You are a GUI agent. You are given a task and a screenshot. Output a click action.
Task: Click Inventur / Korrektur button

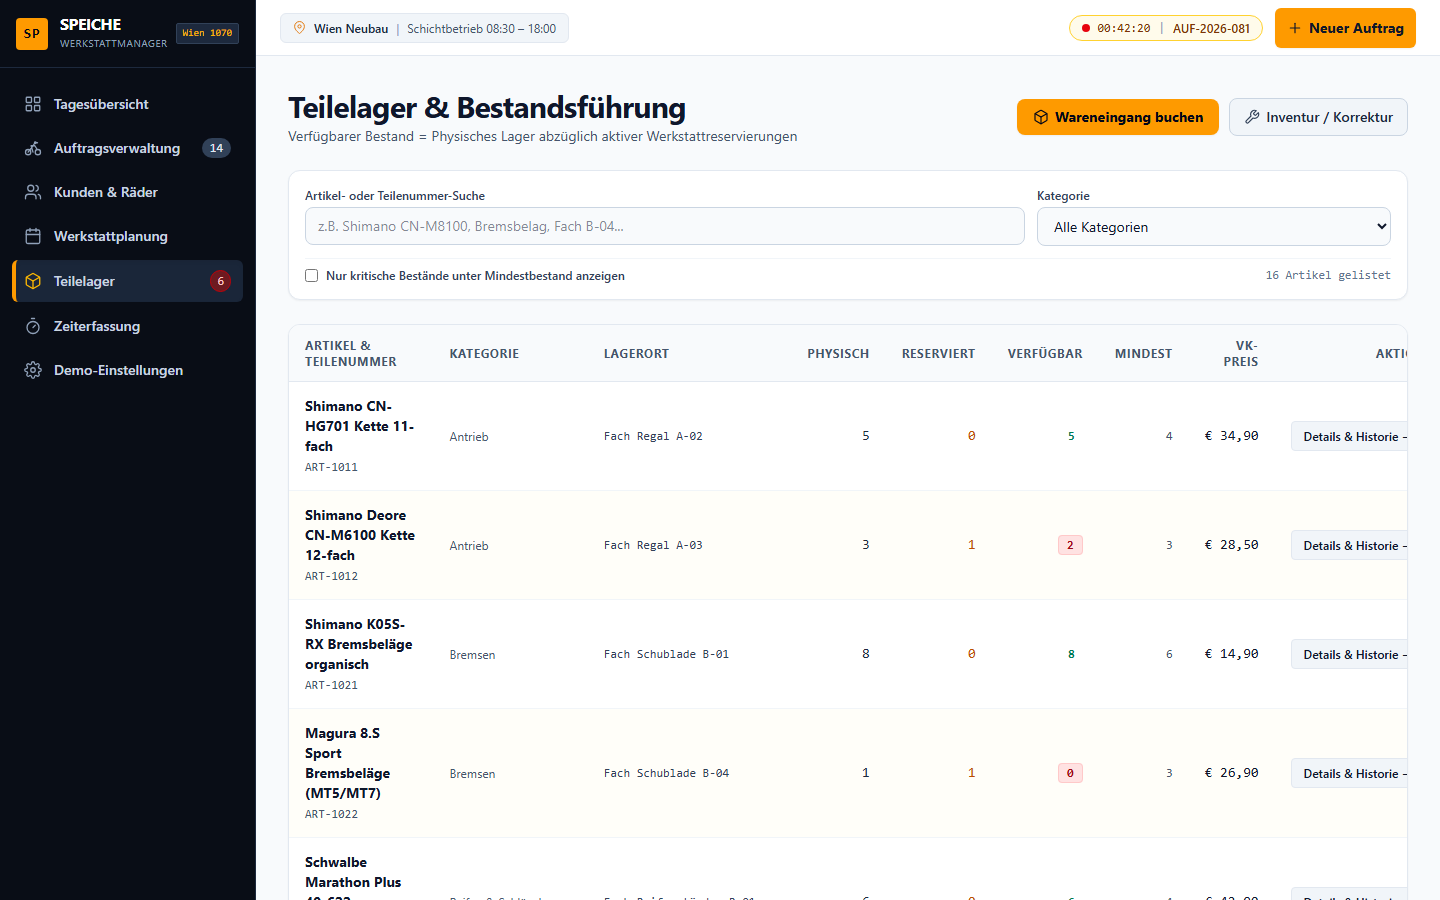(x=1318, y=117)
